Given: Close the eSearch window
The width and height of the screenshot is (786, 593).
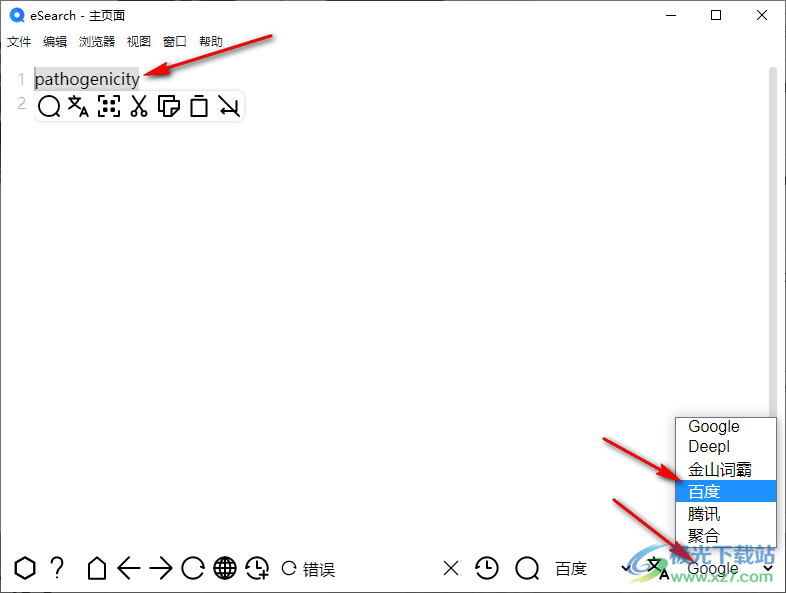Looking at the screenshot, I should tap(761, 16).
